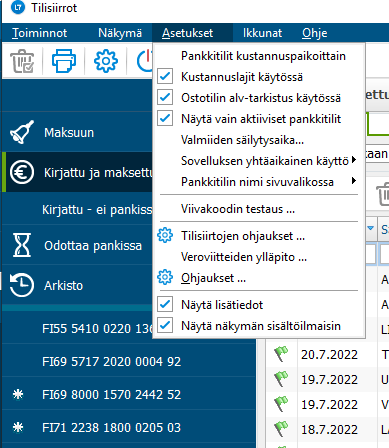The image size is (389, 448).
Task: Click green flag in 20.7.2022 row
Action: [x=281, y=354]
